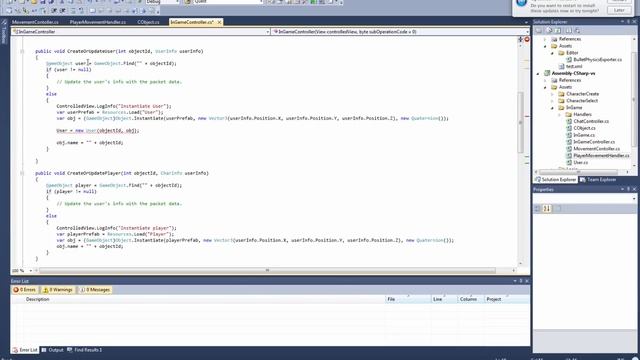Open the 100 % zoom dropdown
Image resolution: width=640 pixels, height=360 pixels.
[31, 271]
